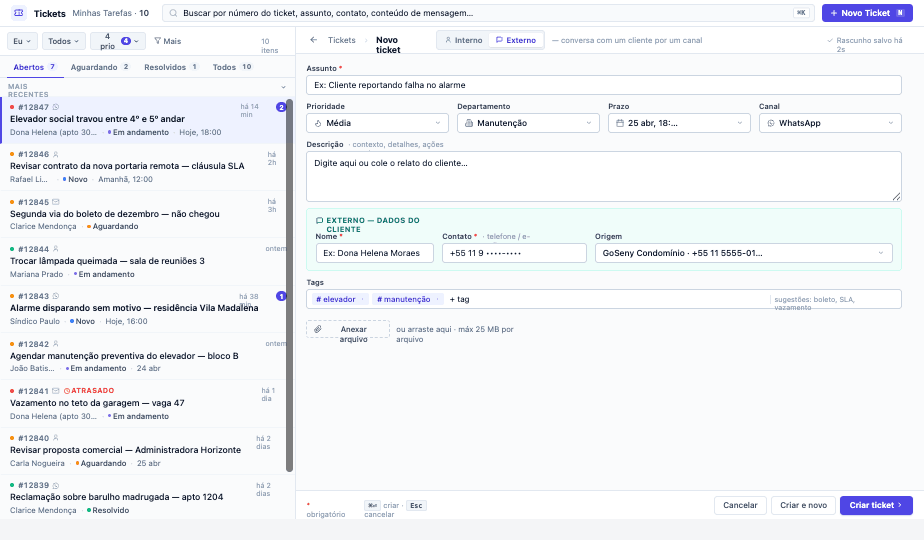Viewport: 924px width, 540px height.
Task: Open the Prazo date dropdown
Action: click(679, 123)
